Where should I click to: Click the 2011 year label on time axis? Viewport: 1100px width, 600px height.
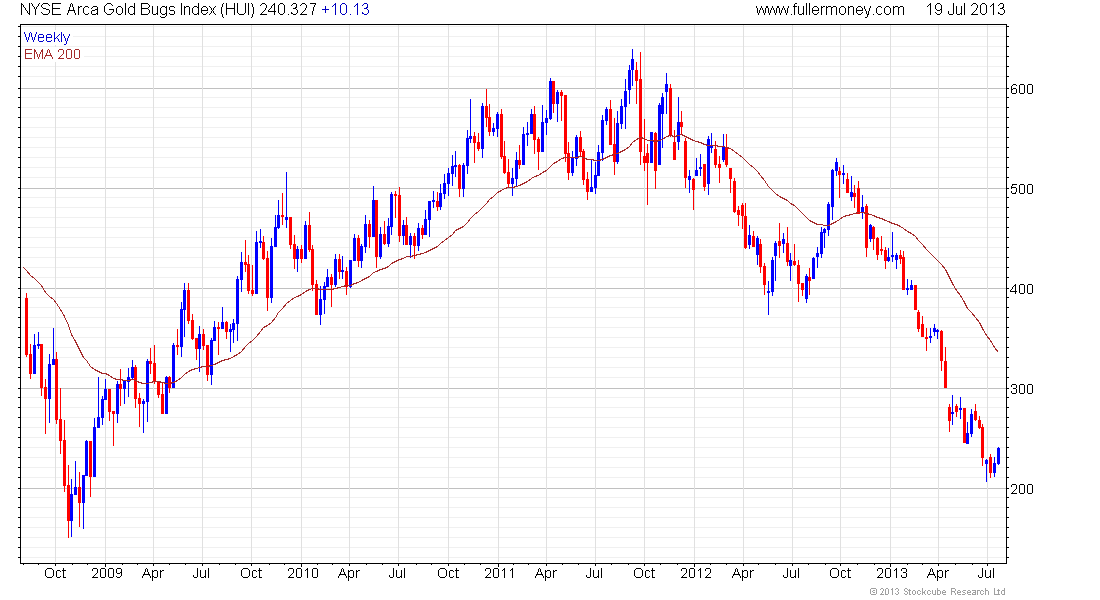click(499, 573)
